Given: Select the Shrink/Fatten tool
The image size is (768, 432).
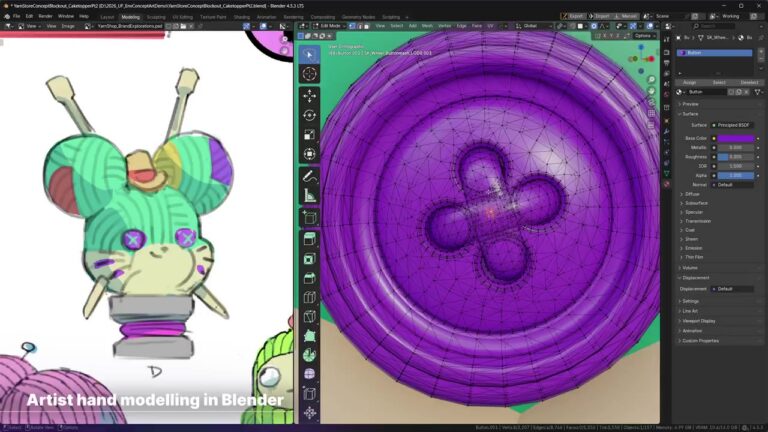Looking at the screenshot, I should pos(309,413).
